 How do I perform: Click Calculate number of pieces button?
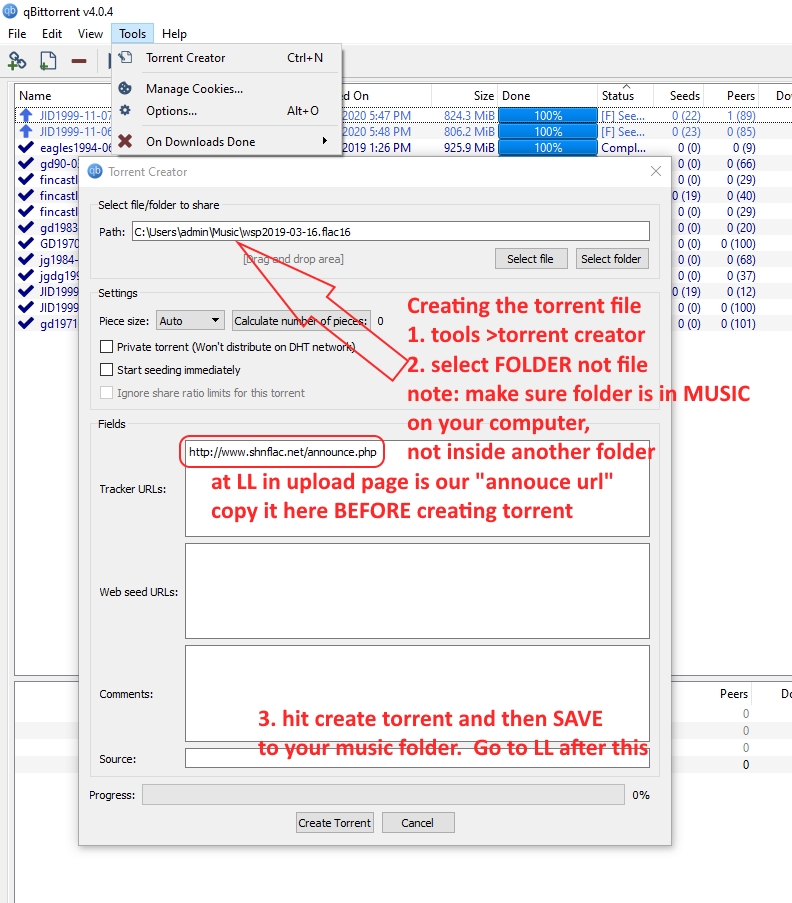point(301,321)
